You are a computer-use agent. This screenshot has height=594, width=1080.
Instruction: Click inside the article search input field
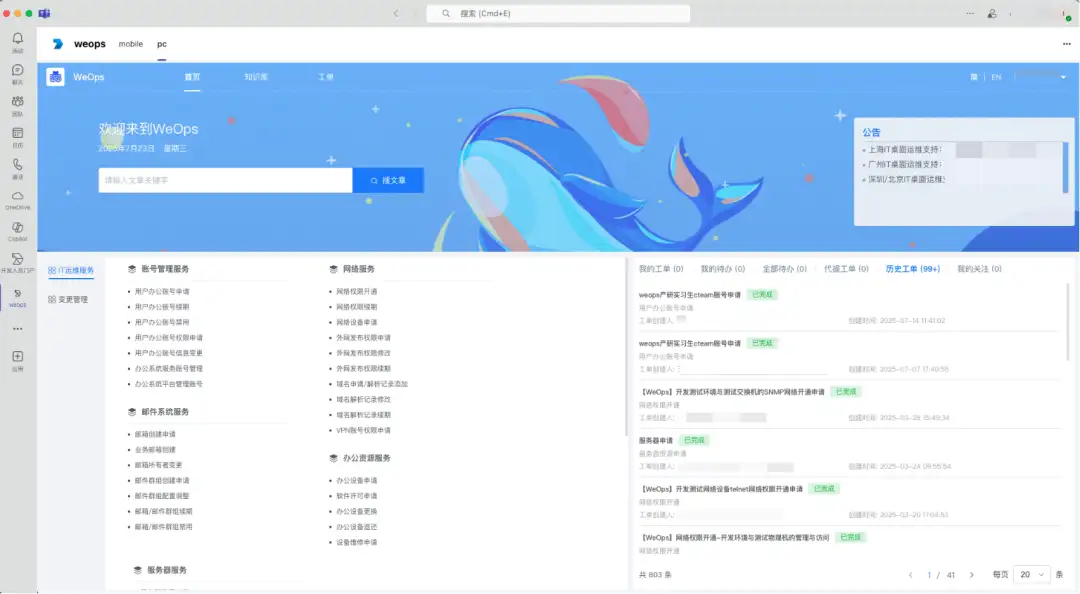(225, 180)
